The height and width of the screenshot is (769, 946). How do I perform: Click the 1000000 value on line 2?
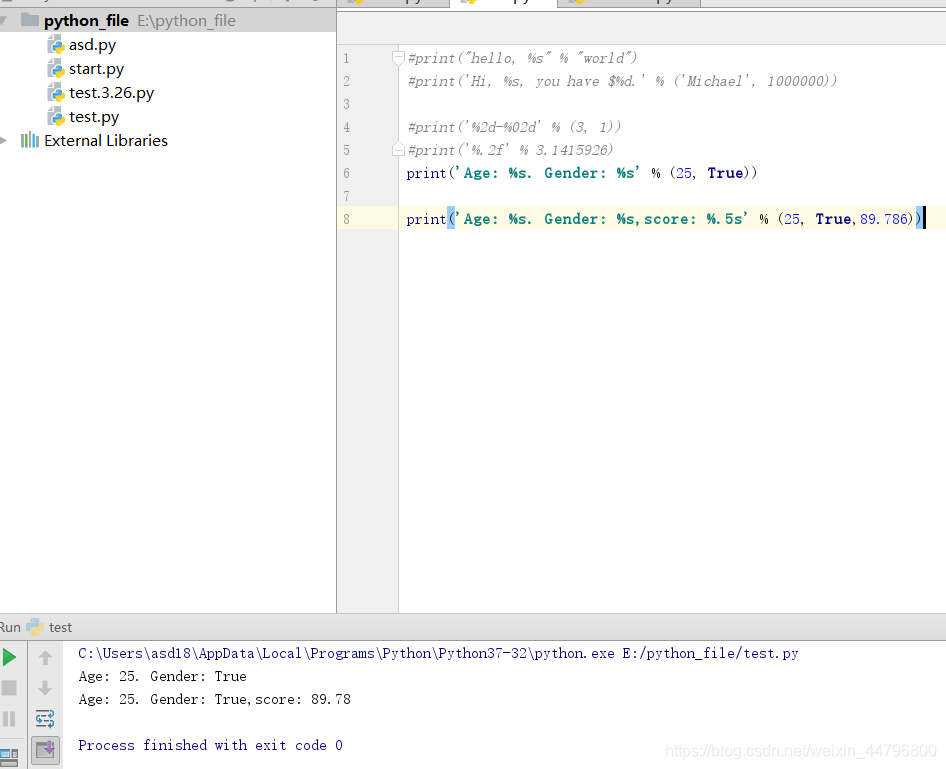click(x=795, y=81)
